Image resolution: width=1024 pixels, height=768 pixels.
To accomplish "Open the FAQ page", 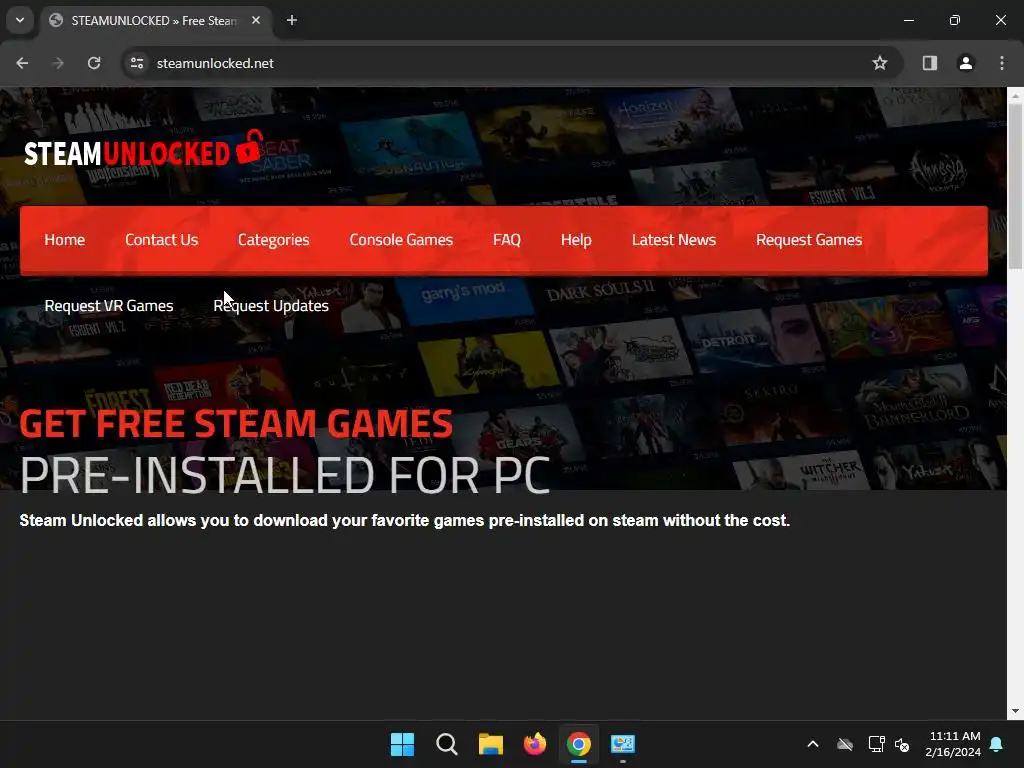I will (507, 240).
